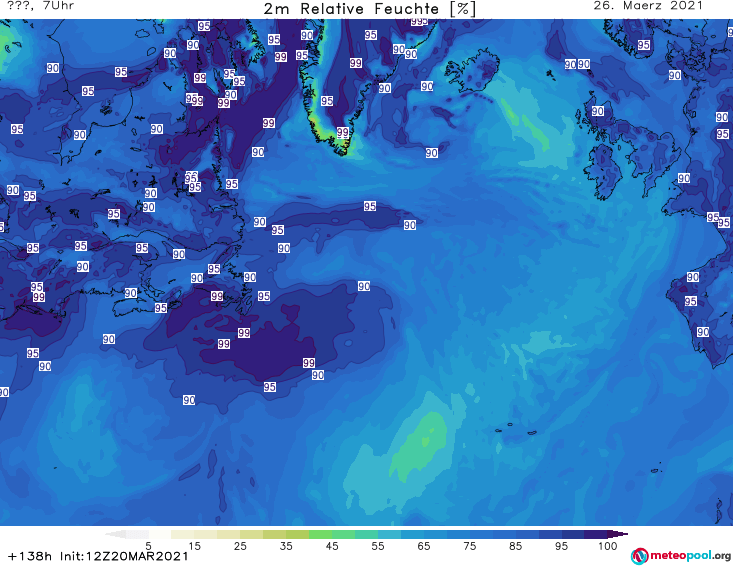Pick the cream colorbar section between 15 and 25
Viewport: 733px width, 566px height.
coord(217,534)
